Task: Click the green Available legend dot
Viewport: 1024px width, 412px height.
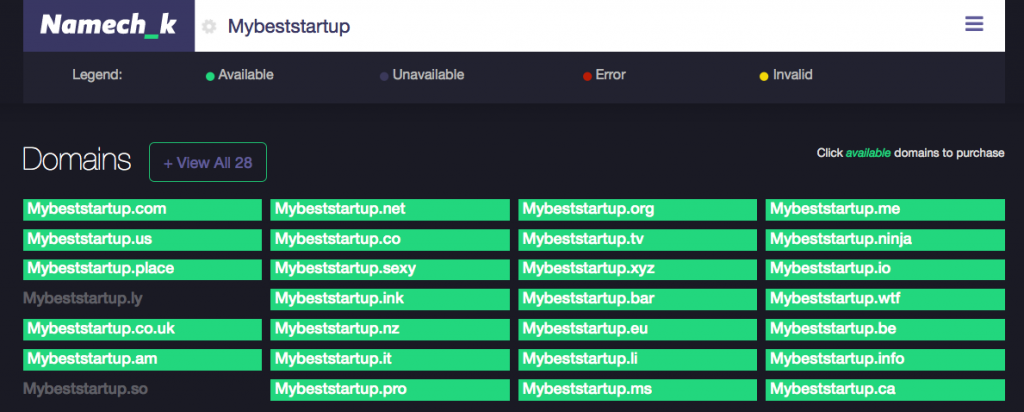Action: [210, 76]
